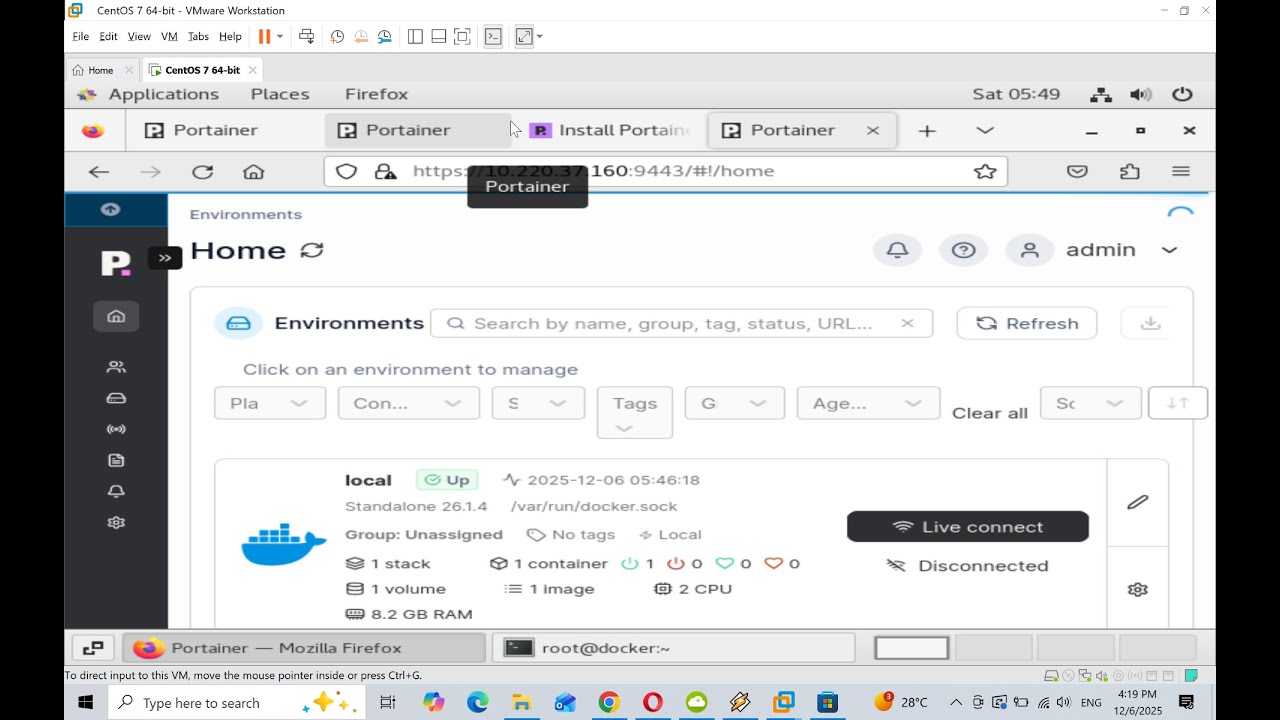
Task: Switch to first Portainer tab
Action: click(x=202, y=130)
